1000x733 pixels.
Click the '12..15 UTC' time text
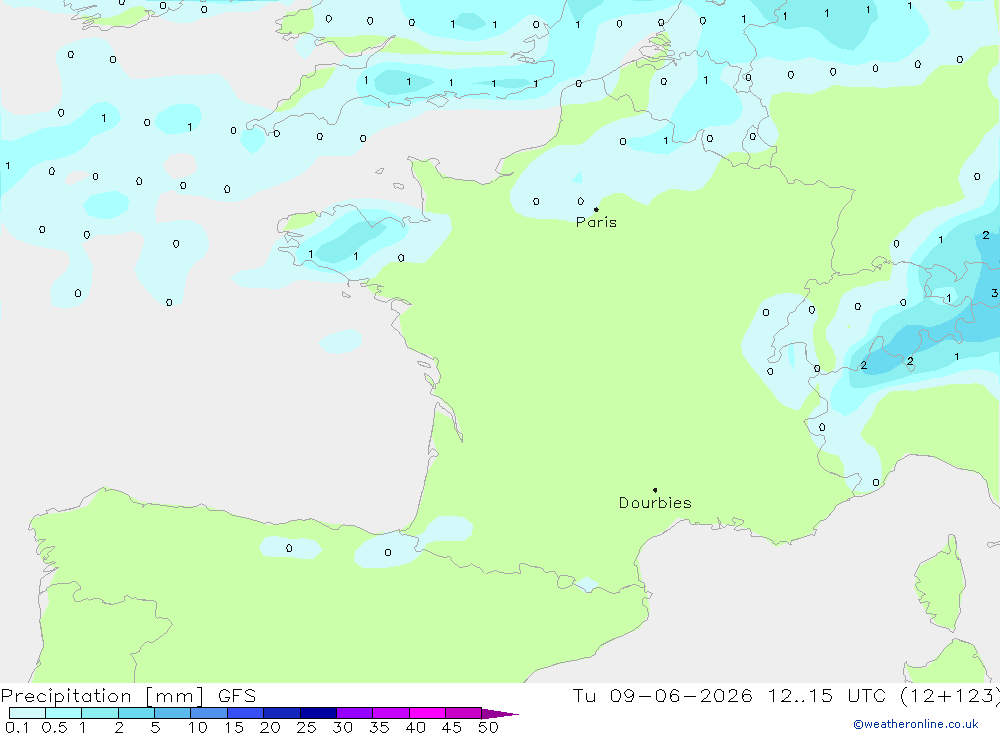click(827, 696)
